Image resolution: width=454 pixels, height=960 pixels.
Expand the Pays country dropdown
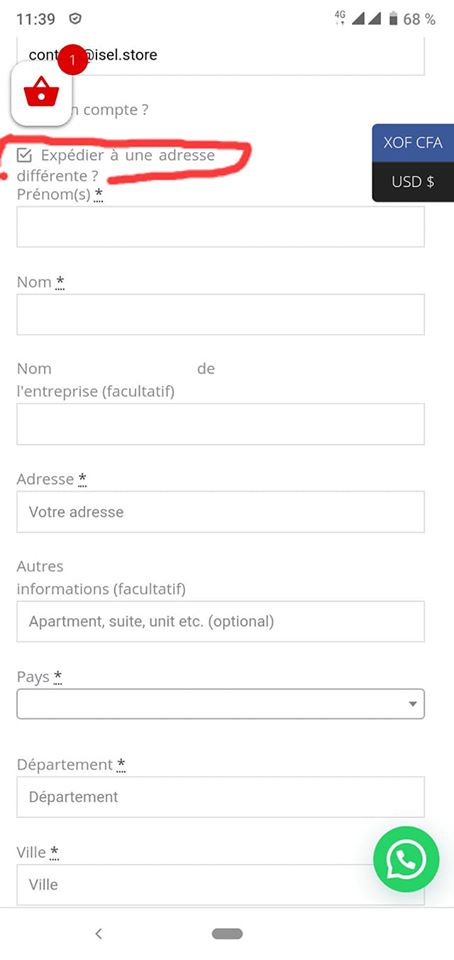(220, 703)
